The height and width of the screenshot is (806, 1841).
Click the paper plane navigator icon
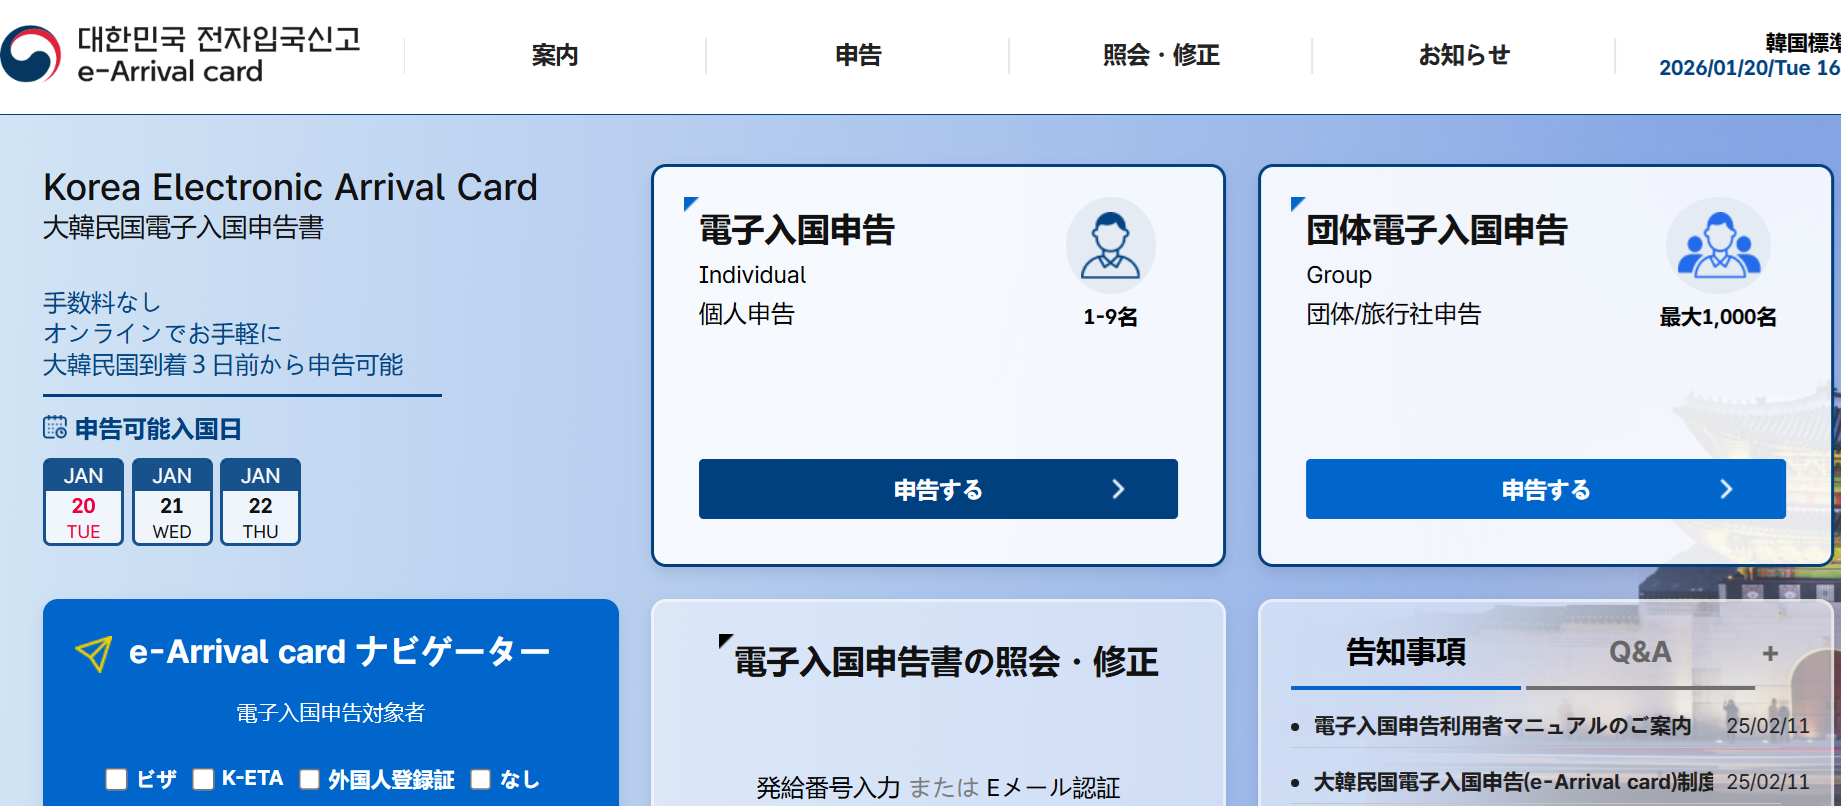[94, 654]
